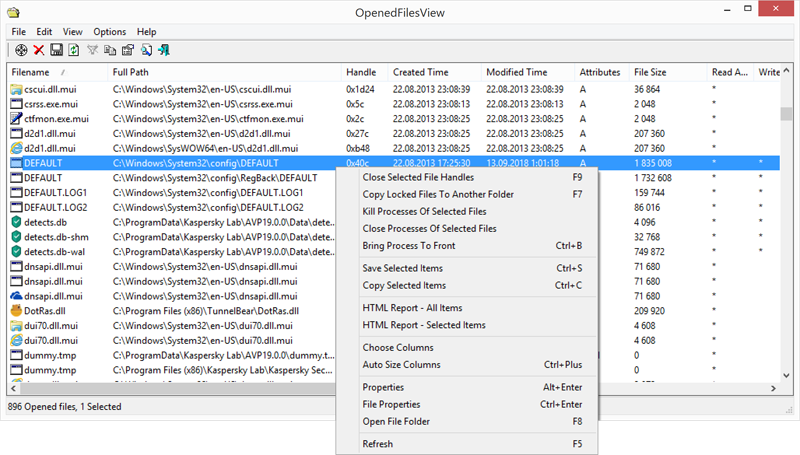The height and width of the screenshot is (455, 800).
Task: Choose Save Selected Items
Action: point(466,268)
